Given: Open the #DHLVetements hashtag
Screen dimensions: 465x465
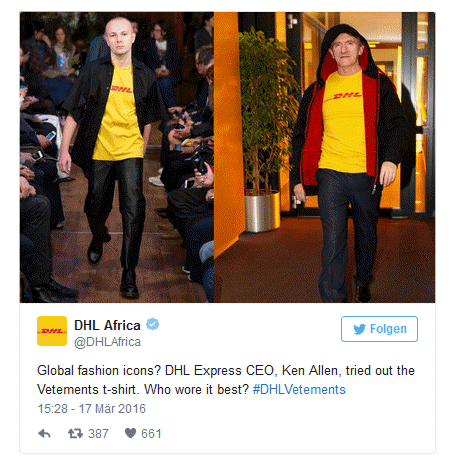Looking at the screenshot, I should (299, 389).
